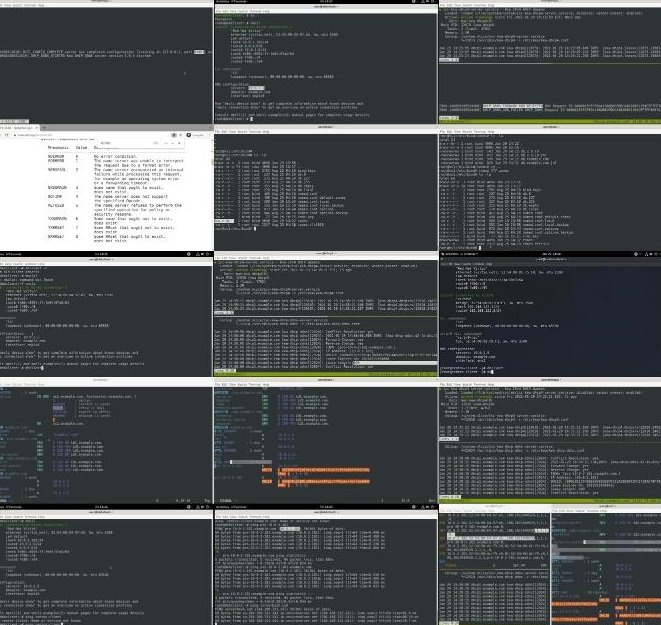The image size is (661, 625).
Task: Click the clock in the ping-output thumbnail's top bar
Action: point(325,507)
